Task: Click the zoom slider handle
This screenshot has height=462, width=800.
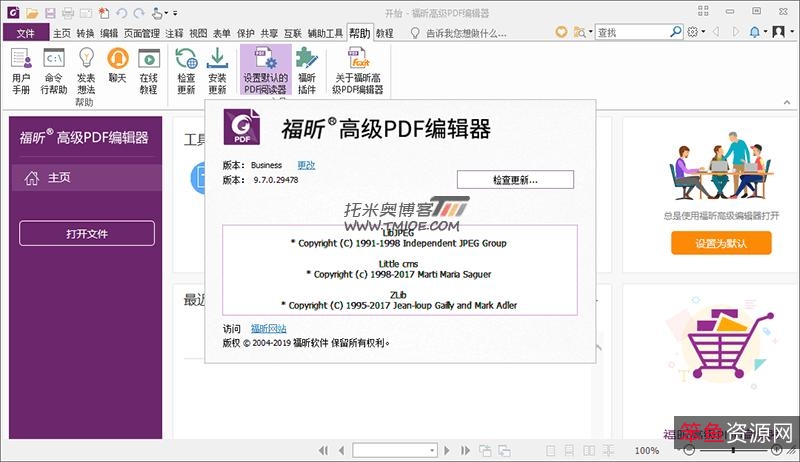Action: pyautogui.click(x=733, y=450)
